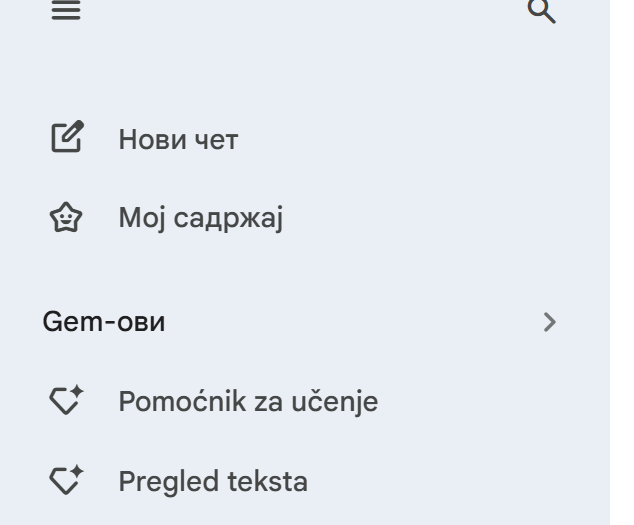
Task: Expand Gem-ови using the right chevron
Action: pos(547,322)
